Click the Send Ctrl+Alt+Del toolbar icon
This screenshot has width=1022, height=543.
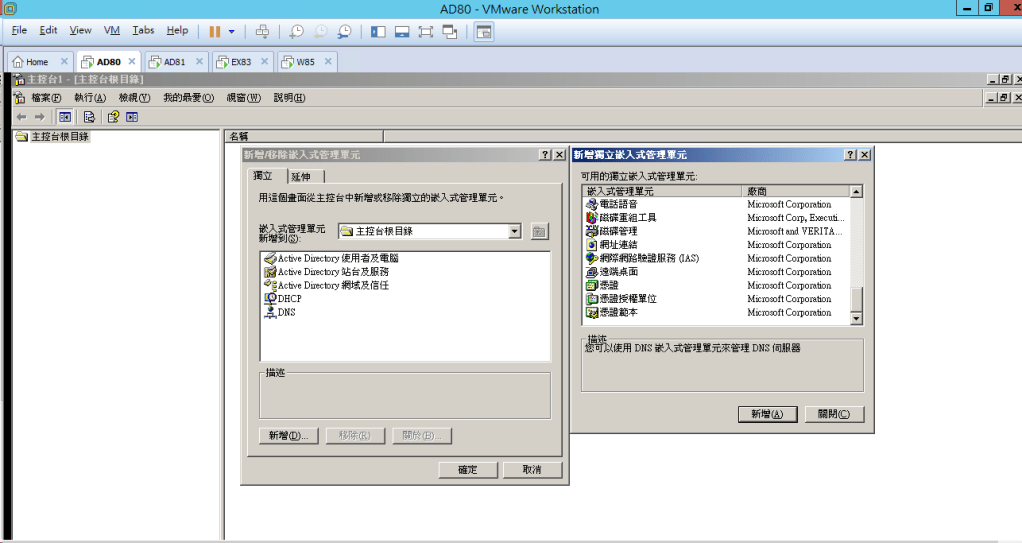tap(262, 31)
